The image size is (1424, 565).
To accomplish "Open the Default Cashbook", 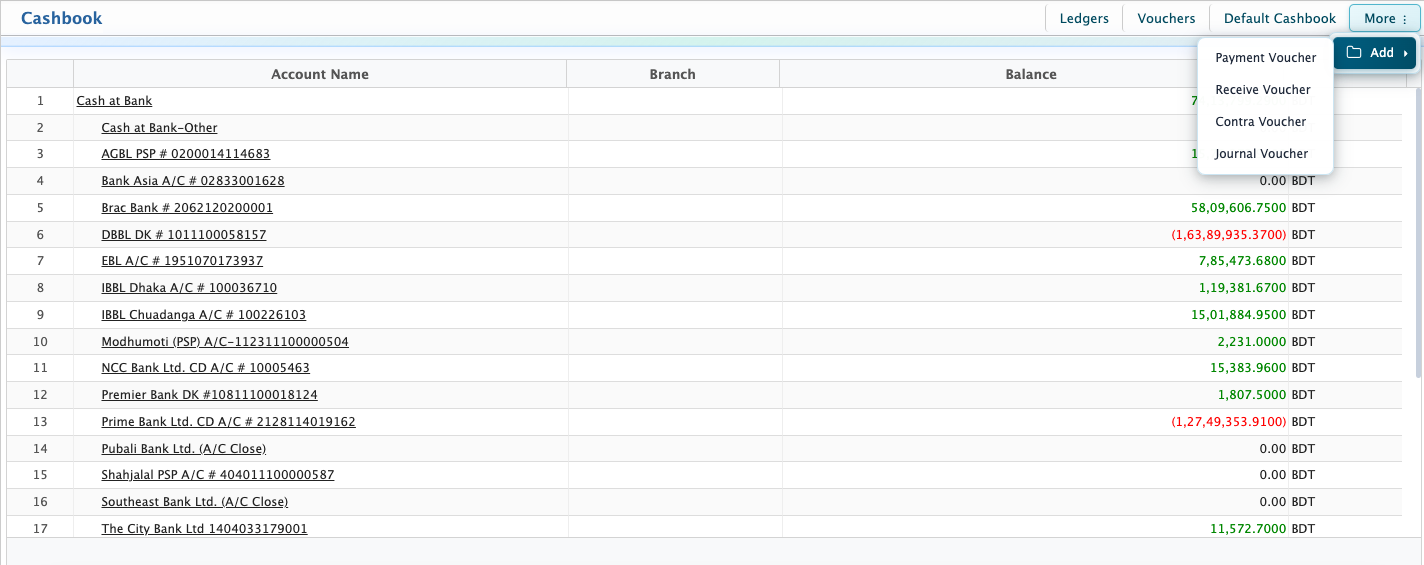I will point(1279,18).
